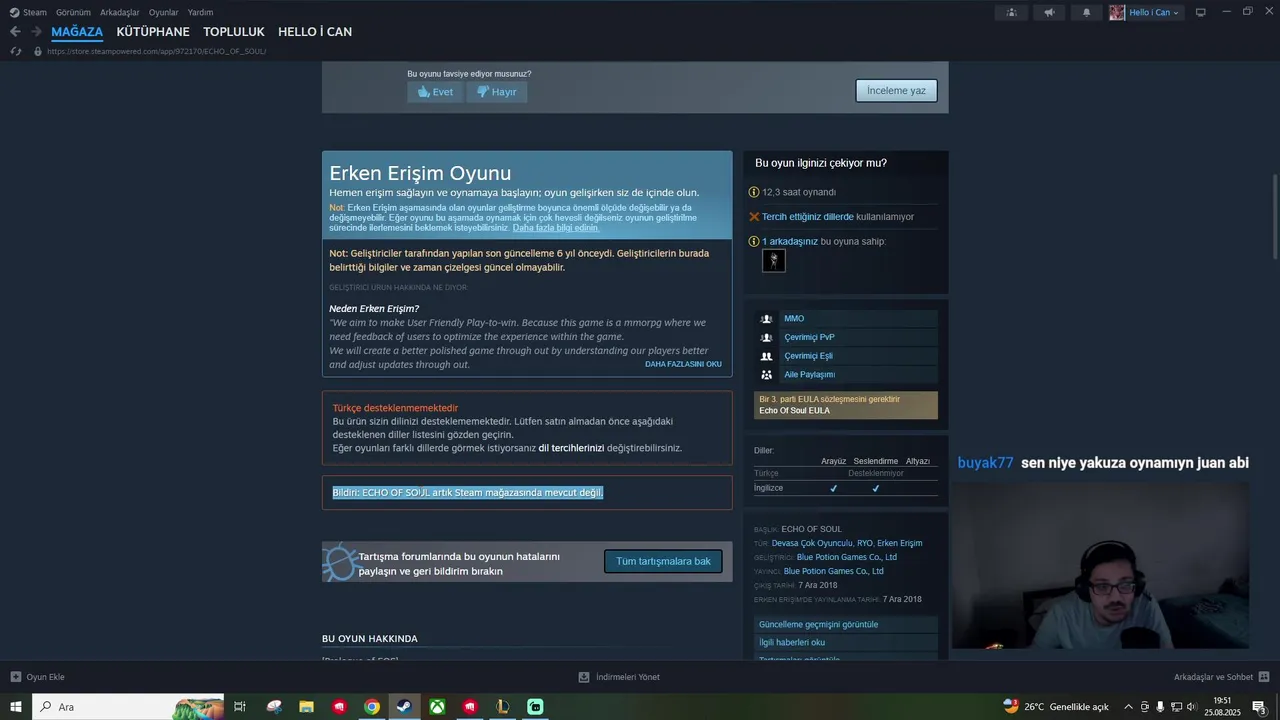This screenshot has width=1280, height=720.
Task: Click the store URL address field
Action: [x=157, y=51]
